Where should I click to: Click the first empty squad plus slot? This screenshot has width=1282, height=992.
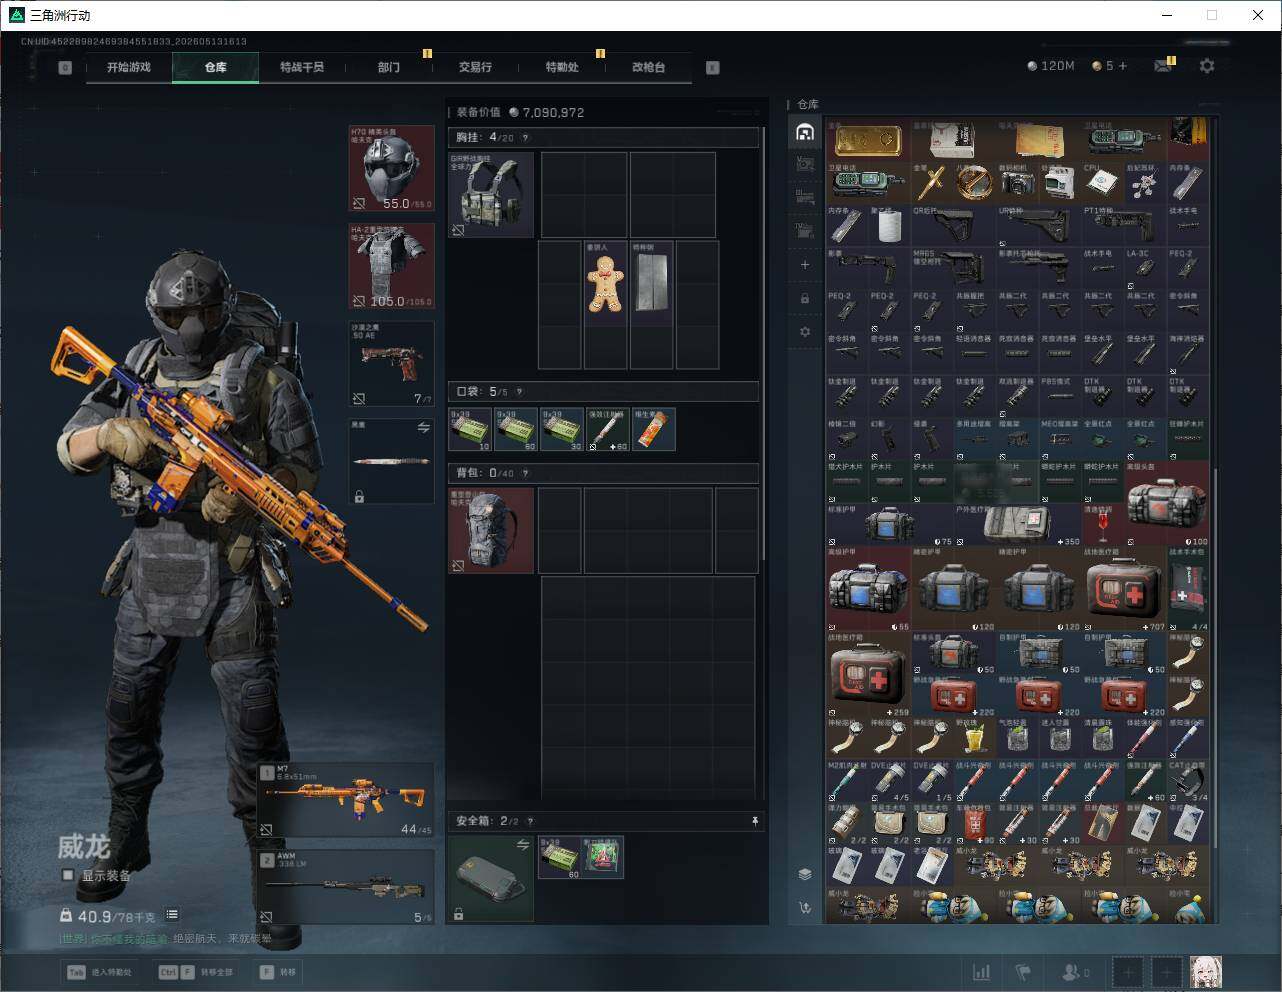pos(1128,972)
